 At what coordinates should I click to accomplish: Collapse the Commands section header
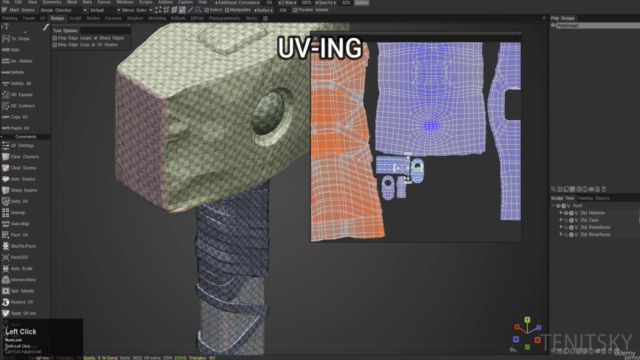pos(25,137)
